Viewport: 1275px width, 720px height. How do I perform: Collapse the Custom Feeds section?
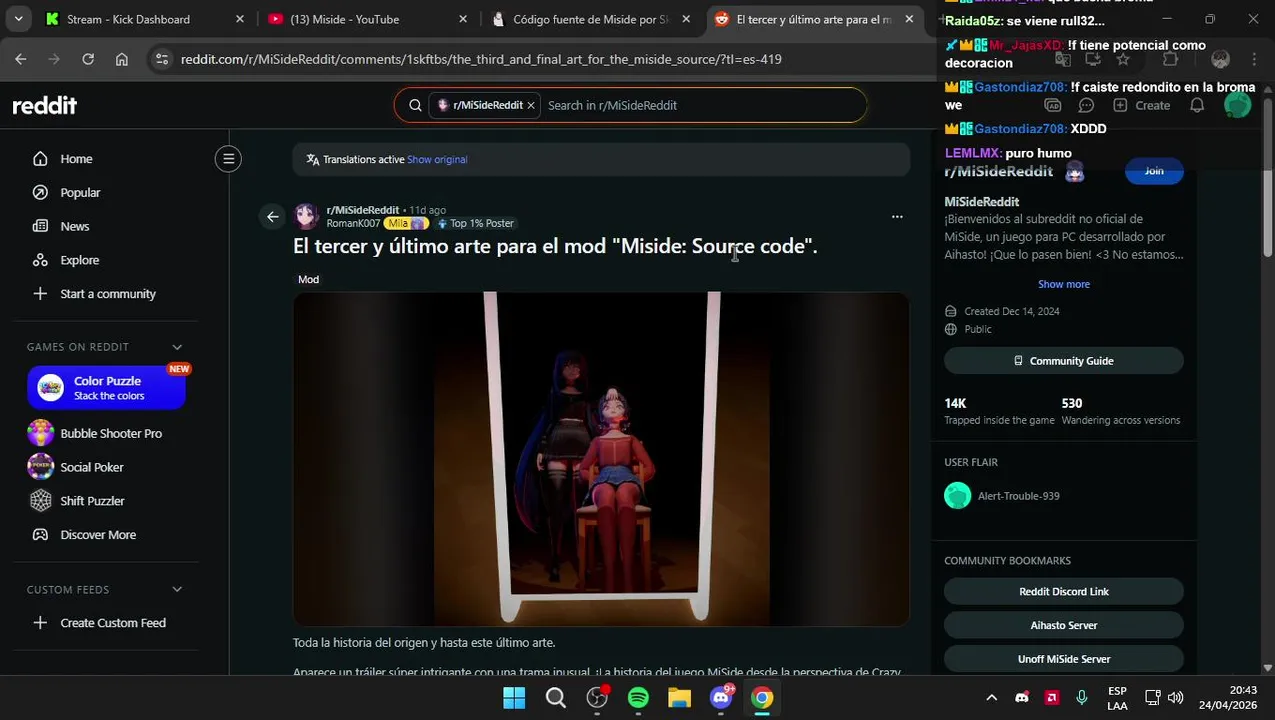[177, 590]
